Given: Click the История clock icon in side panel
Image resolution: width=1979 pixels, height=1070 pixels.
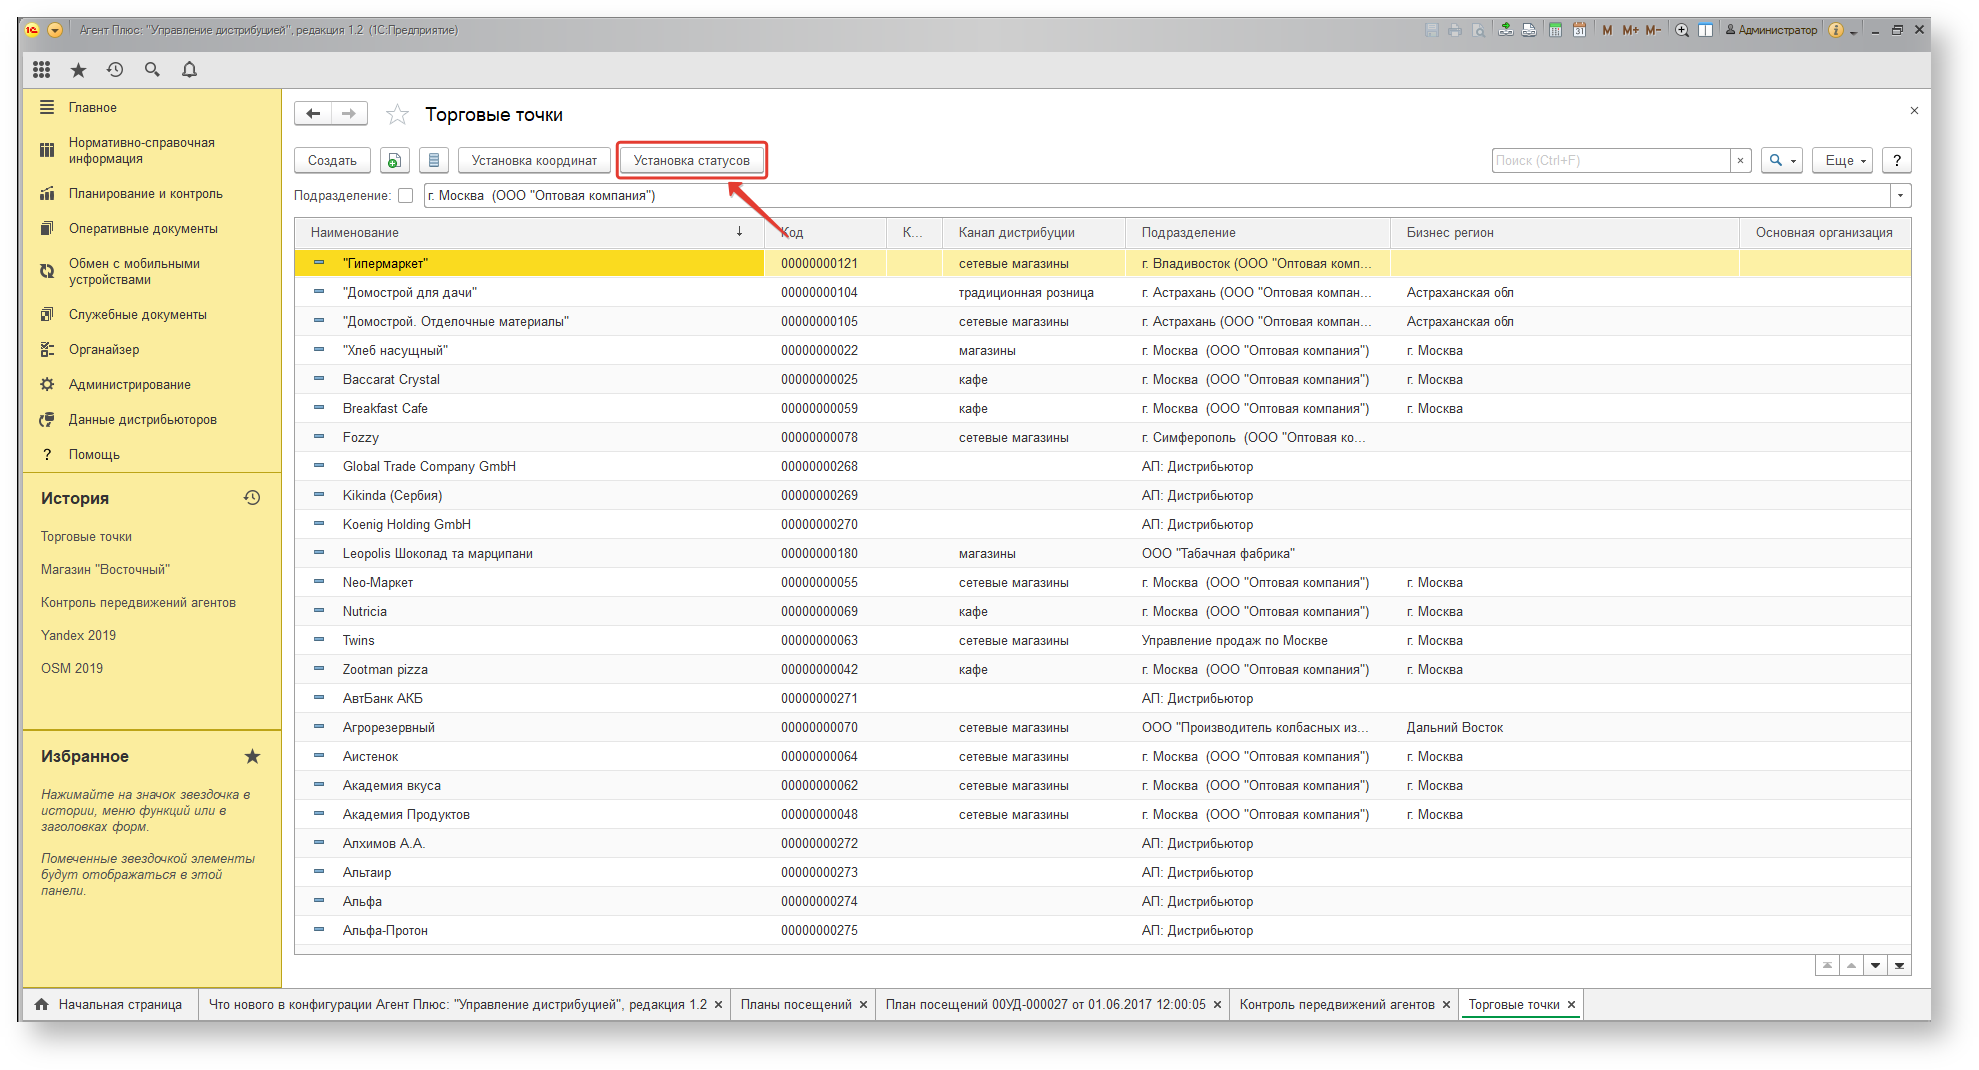Looking at the screenshot, I should (252, 498).
